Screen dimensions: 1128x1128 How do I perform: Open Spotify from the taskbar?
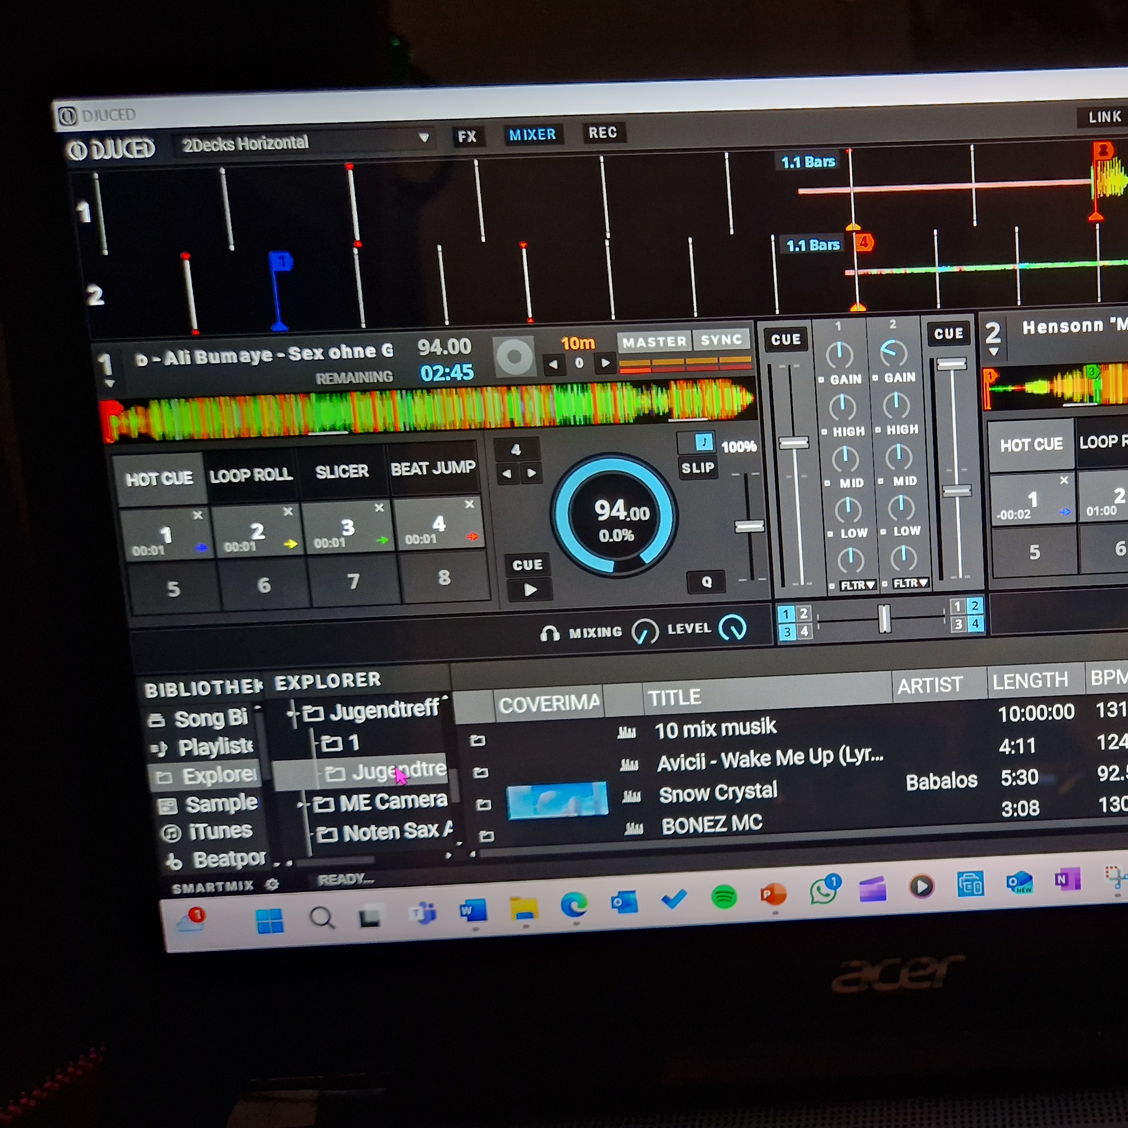tap(724, 897)
